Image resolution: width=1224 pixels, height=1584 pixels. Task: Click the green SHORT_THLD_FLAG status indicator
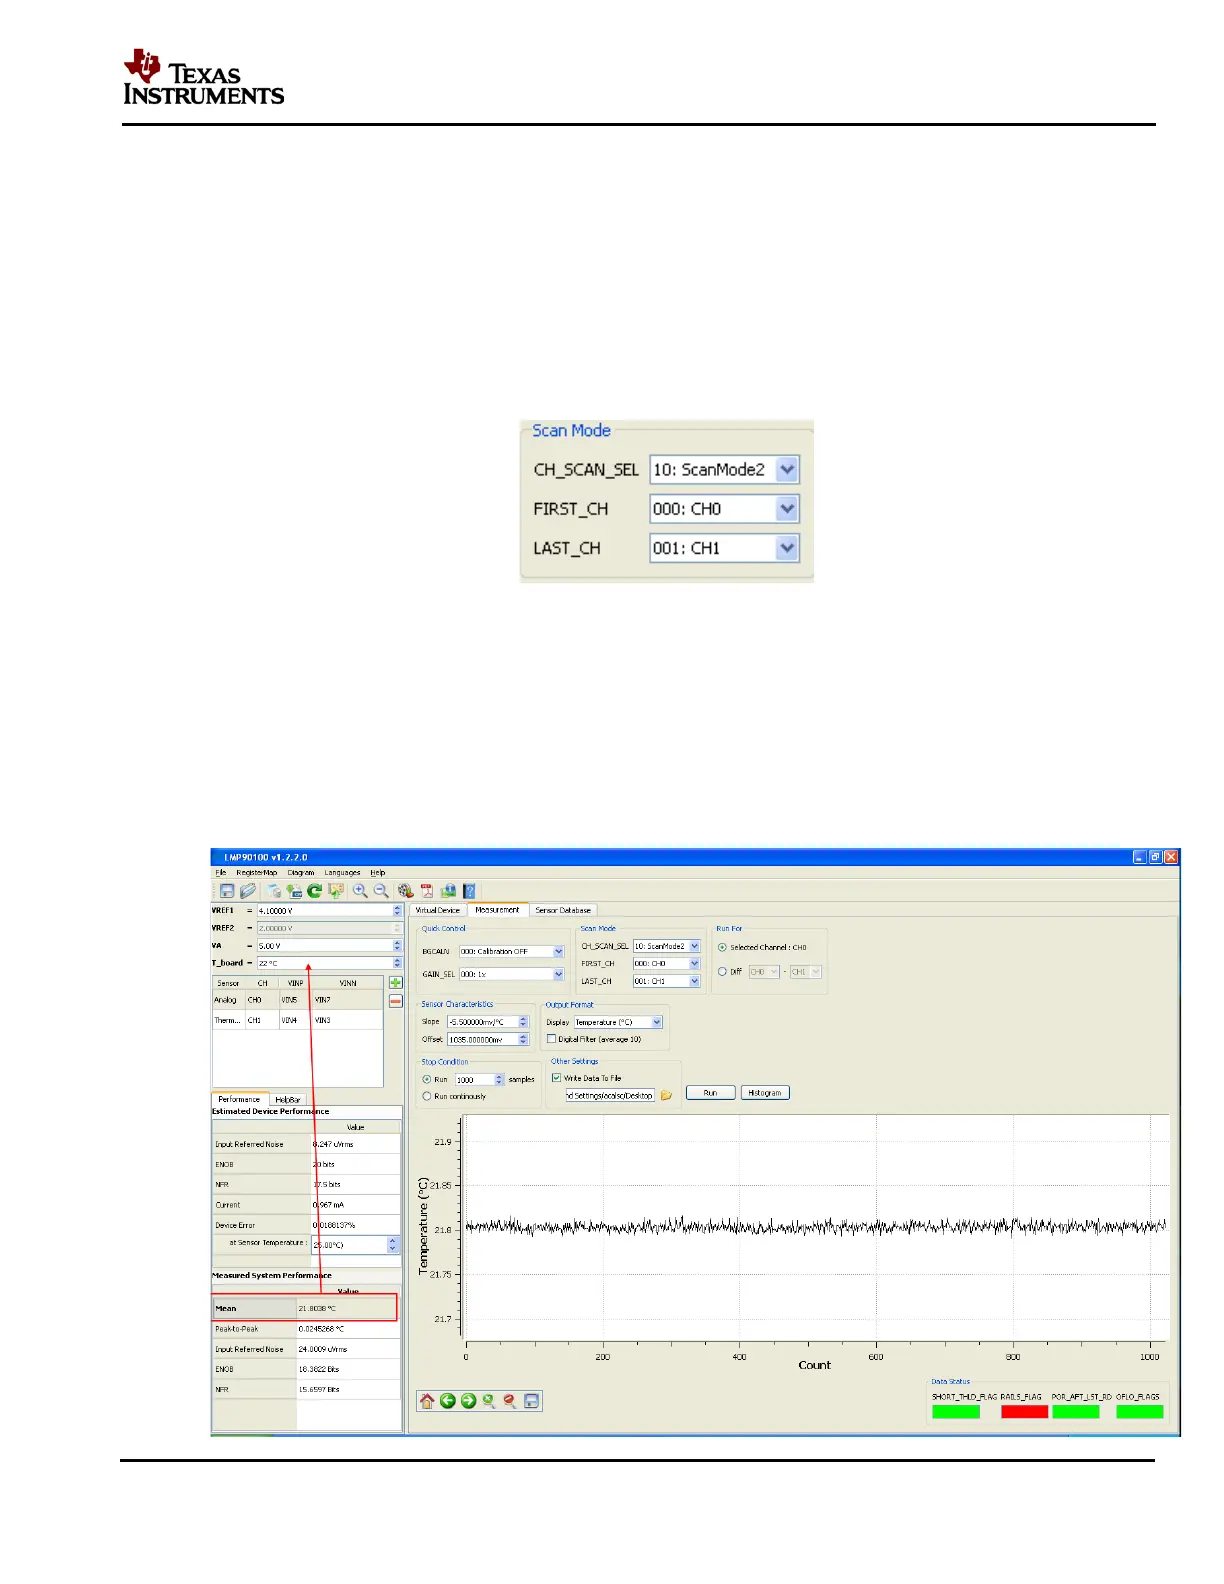click(956, 1412)
